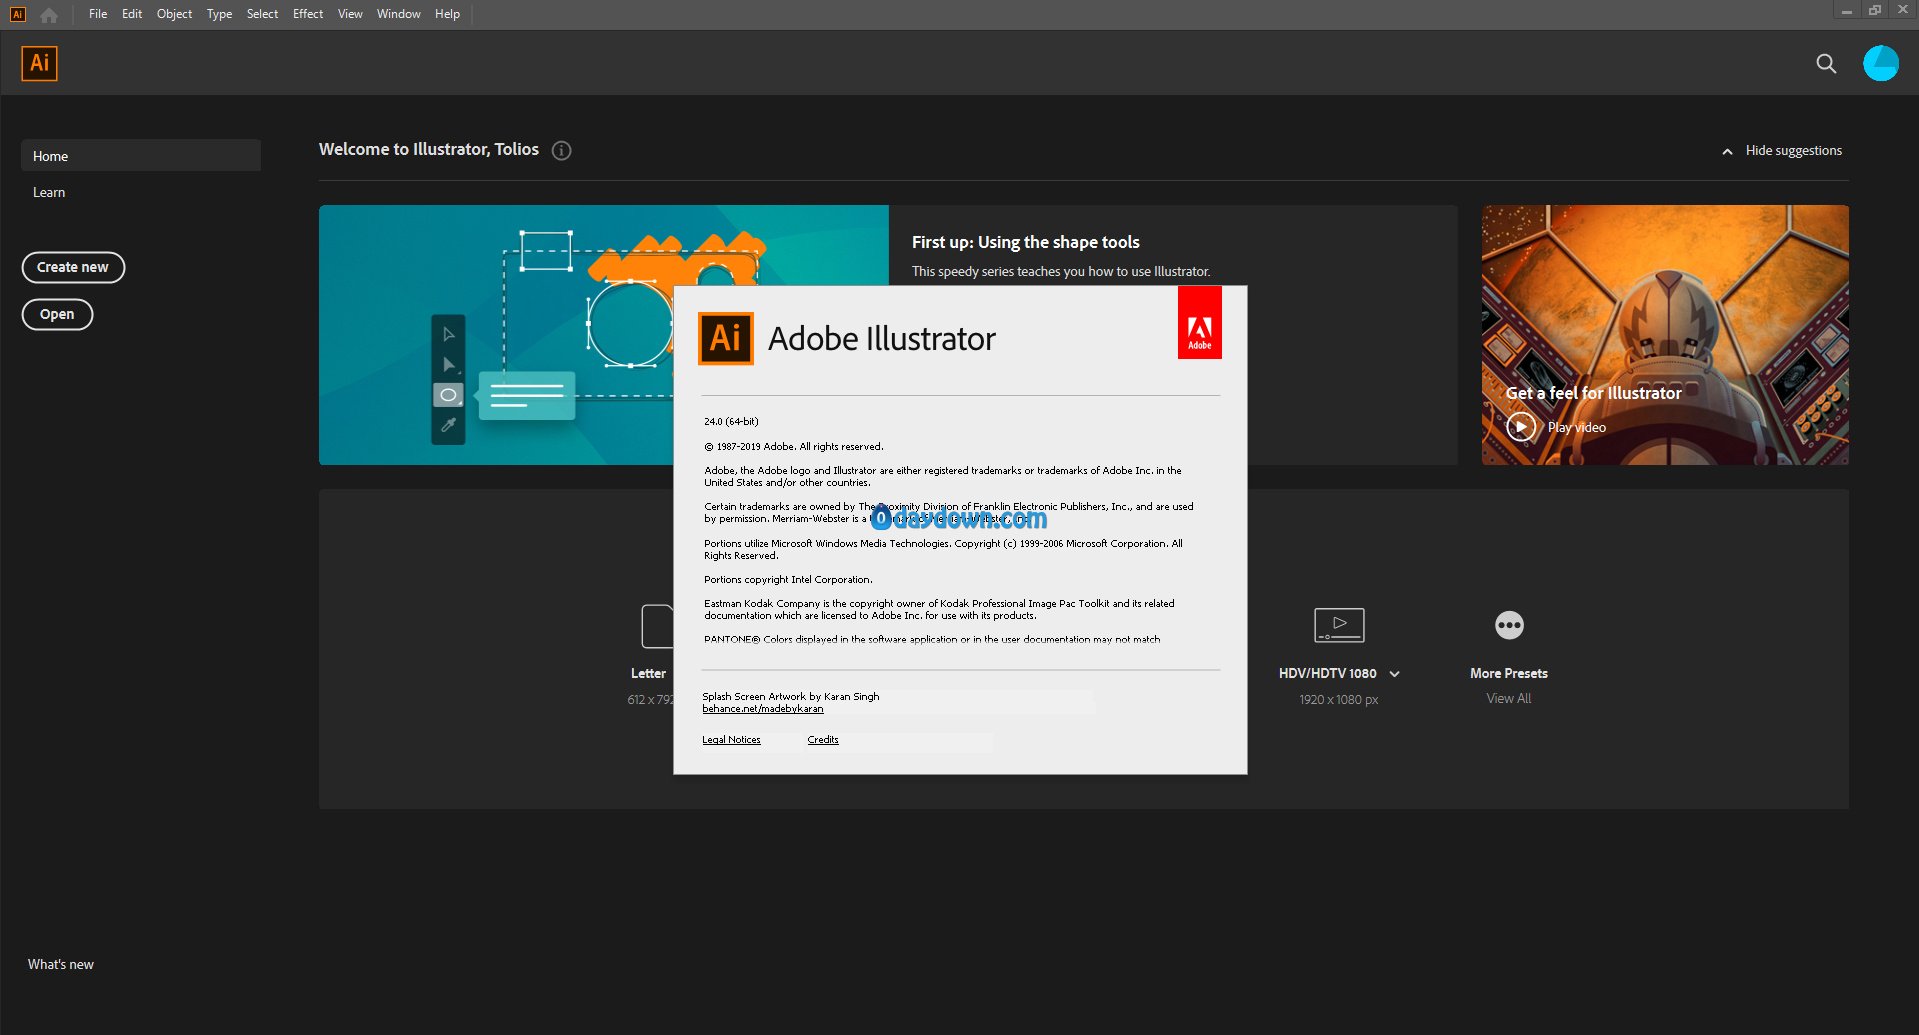Open the File menu
The height and width of the screenshot is (1035, 1919).
click(x=98, y=14)
